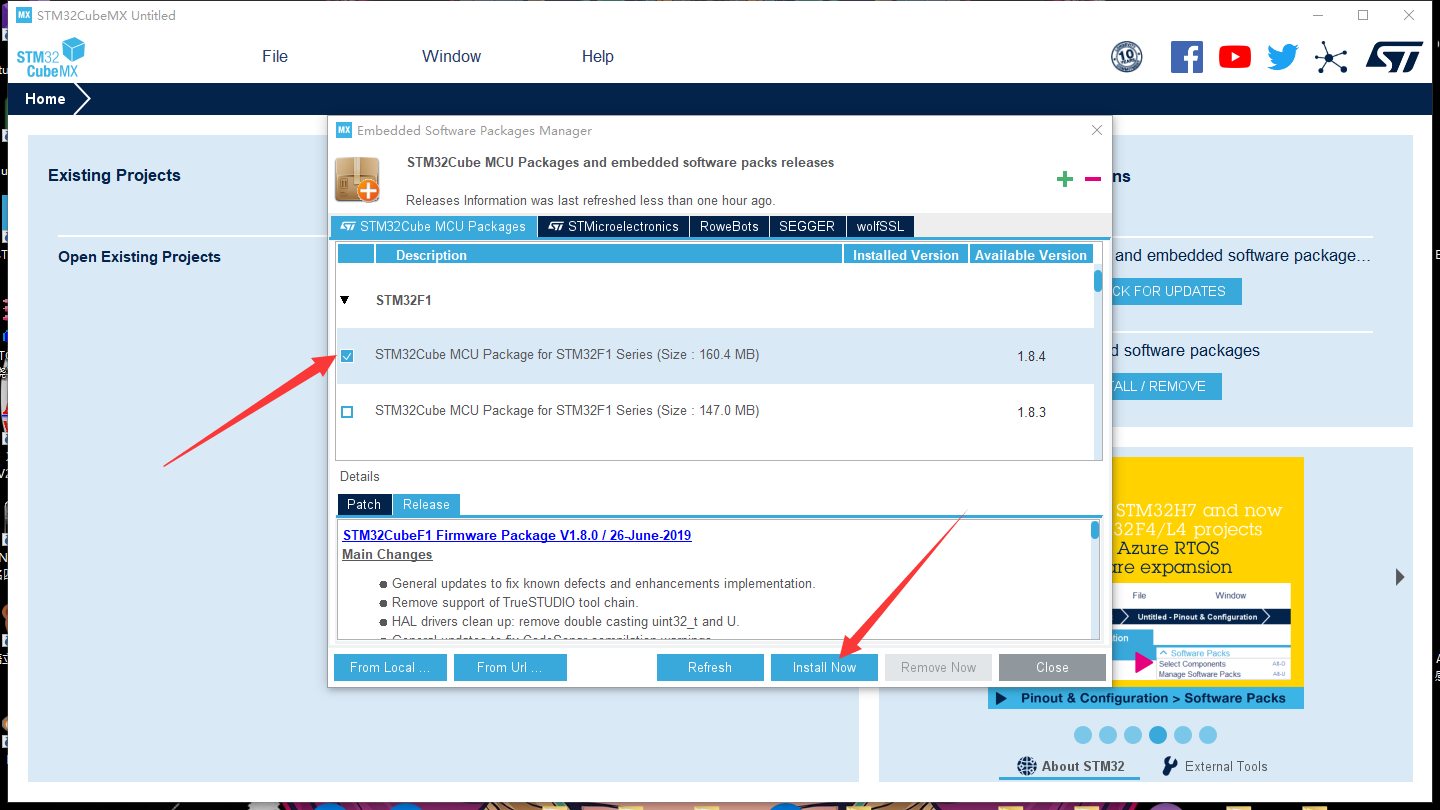Open the File menu
The width and height of the screenshot is (1440, 810).
click(275, 57)
